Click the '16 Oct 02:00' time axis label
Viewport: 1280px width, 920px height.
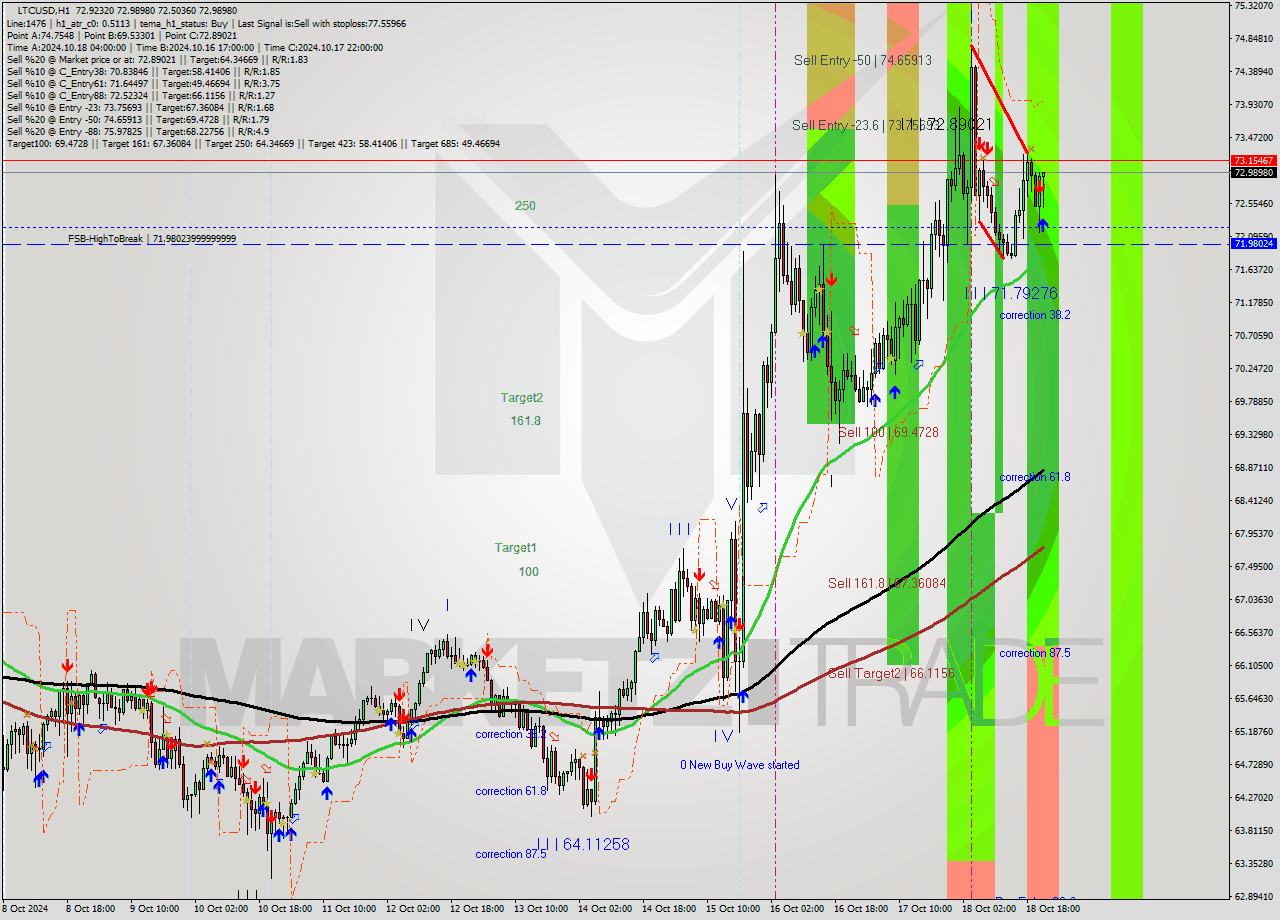coord(797,909)
